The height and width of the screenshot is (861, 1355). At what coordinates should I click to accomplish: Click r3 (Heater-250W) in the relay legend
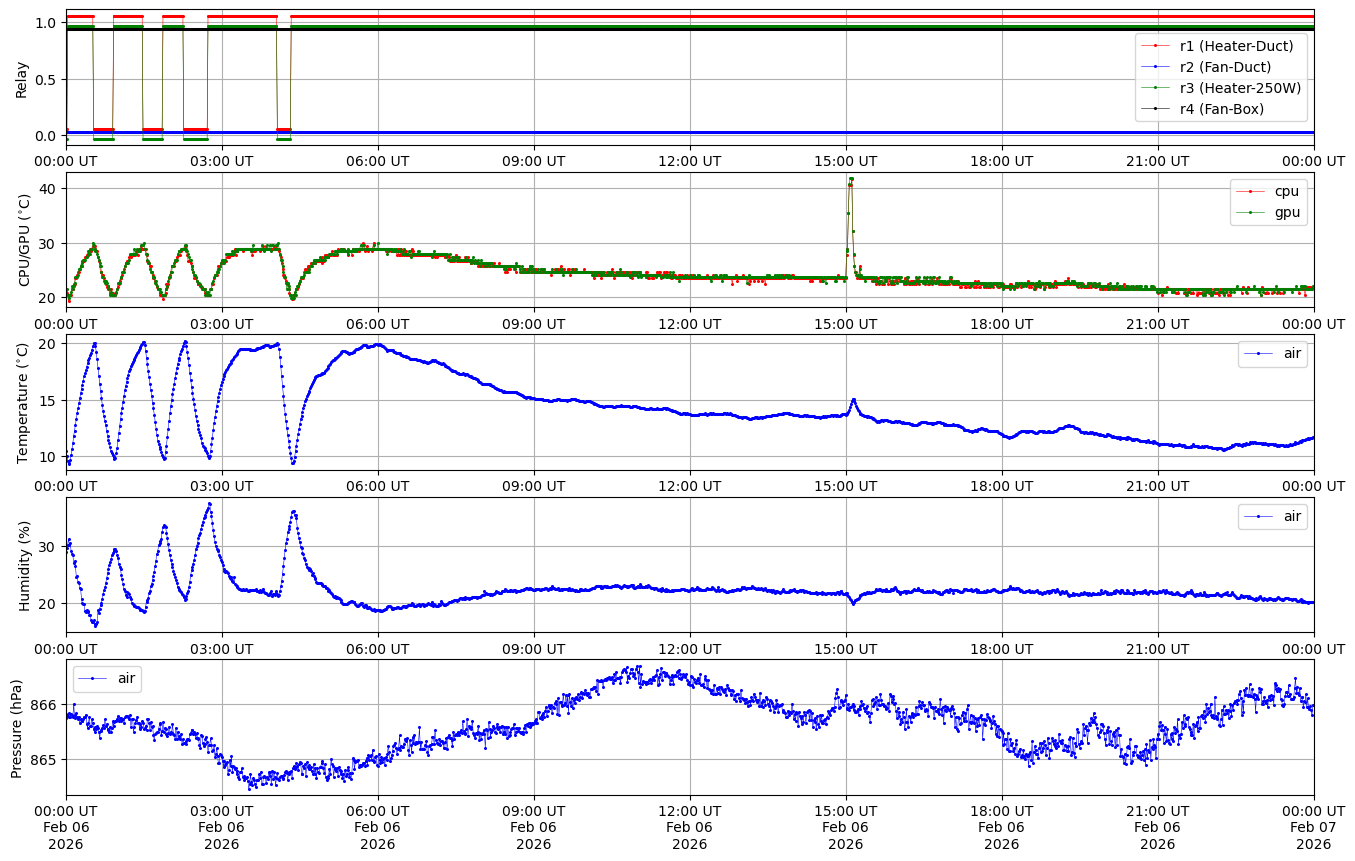[1240, 88]
